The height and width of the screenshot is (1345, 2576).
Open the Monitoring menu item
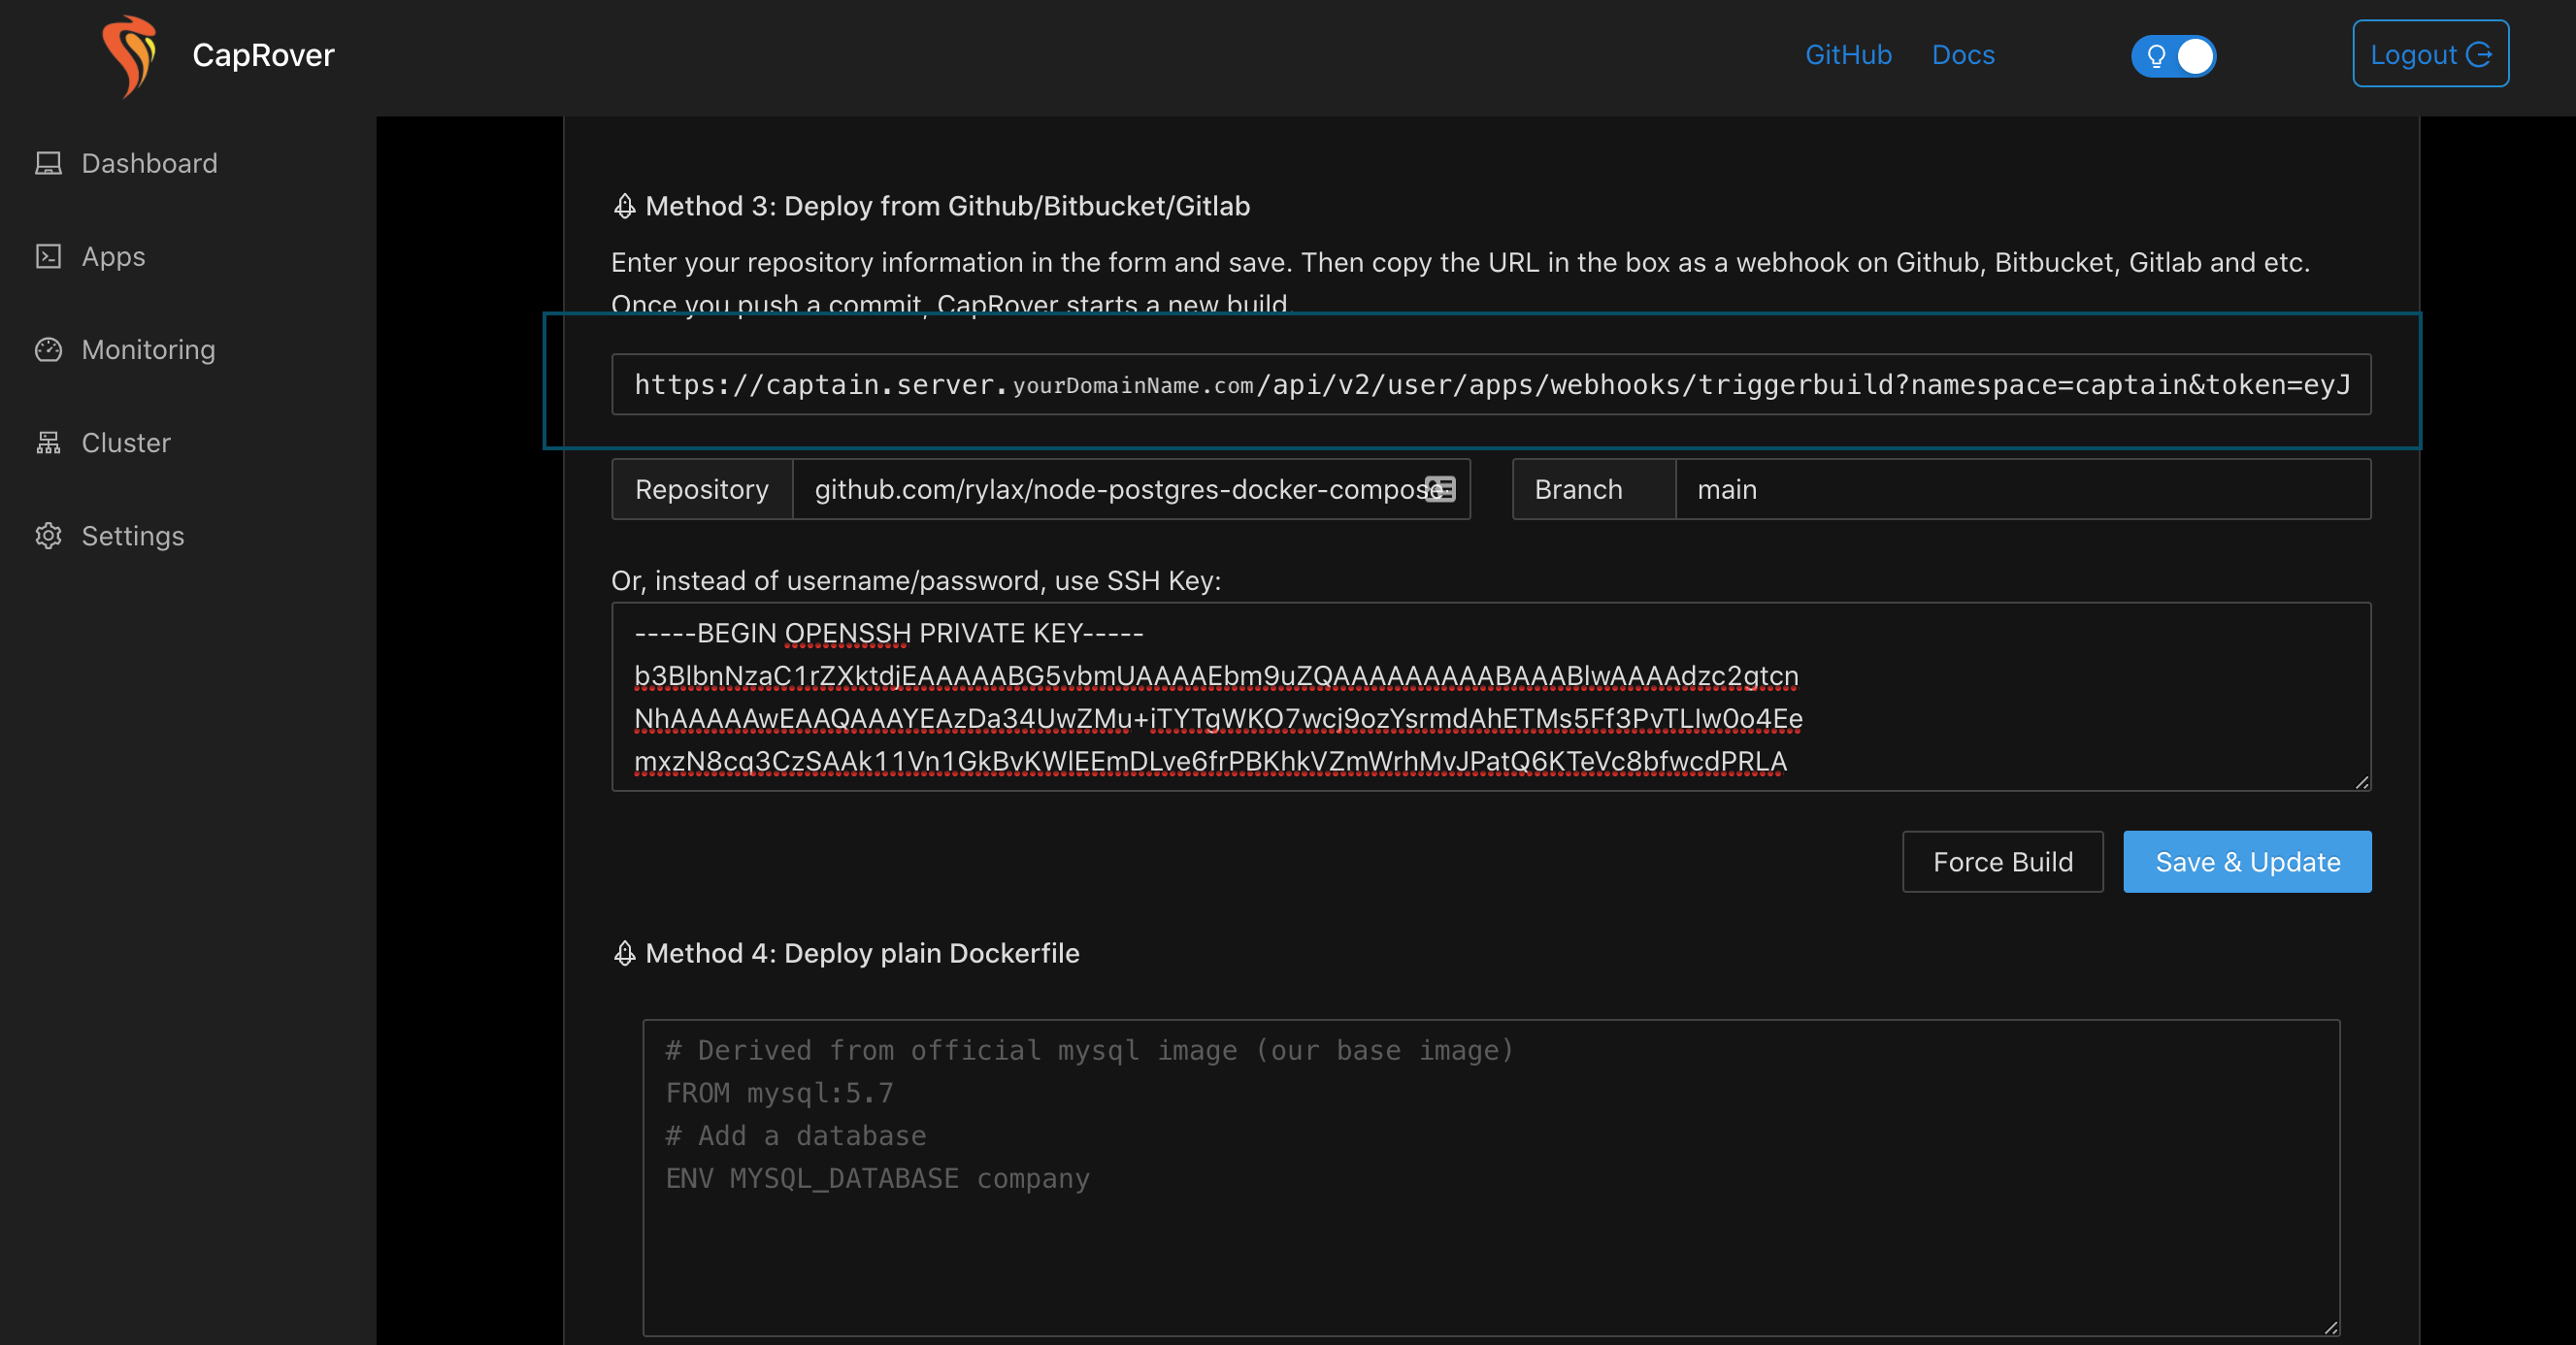(148, 350)
